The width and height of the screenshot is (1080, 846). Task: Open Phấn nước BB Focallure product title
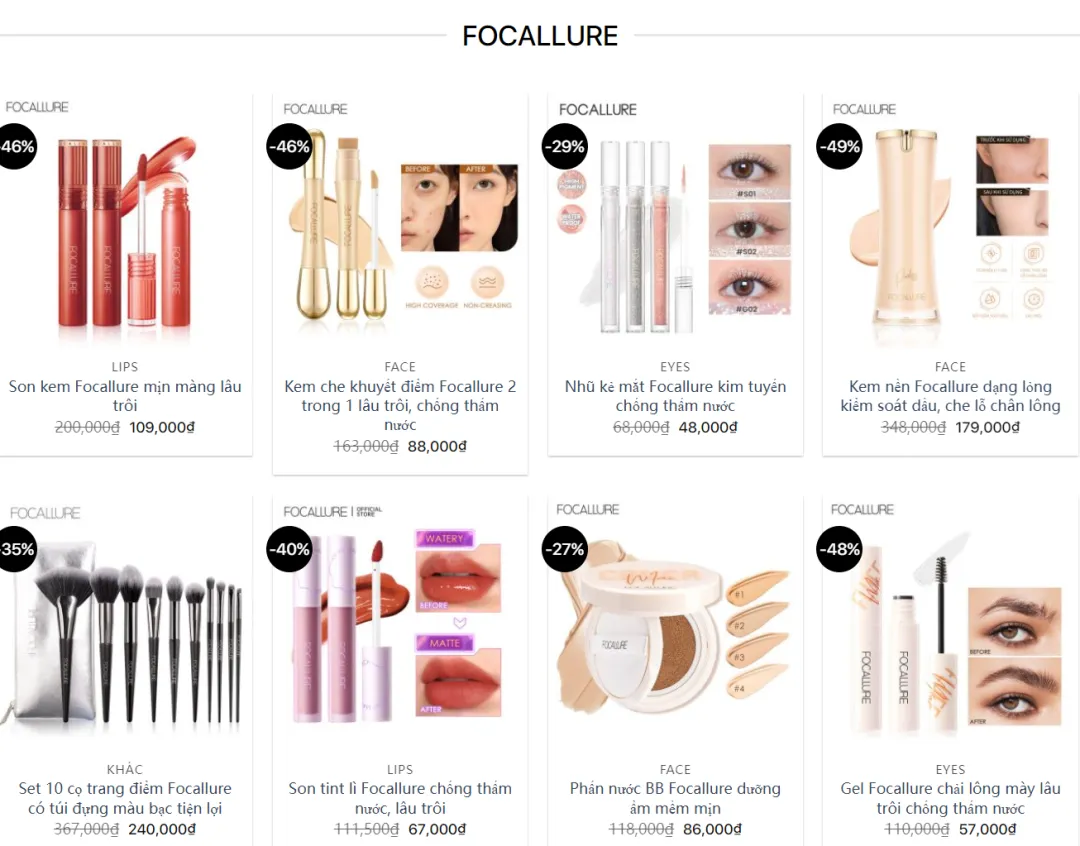coord(675,798)
